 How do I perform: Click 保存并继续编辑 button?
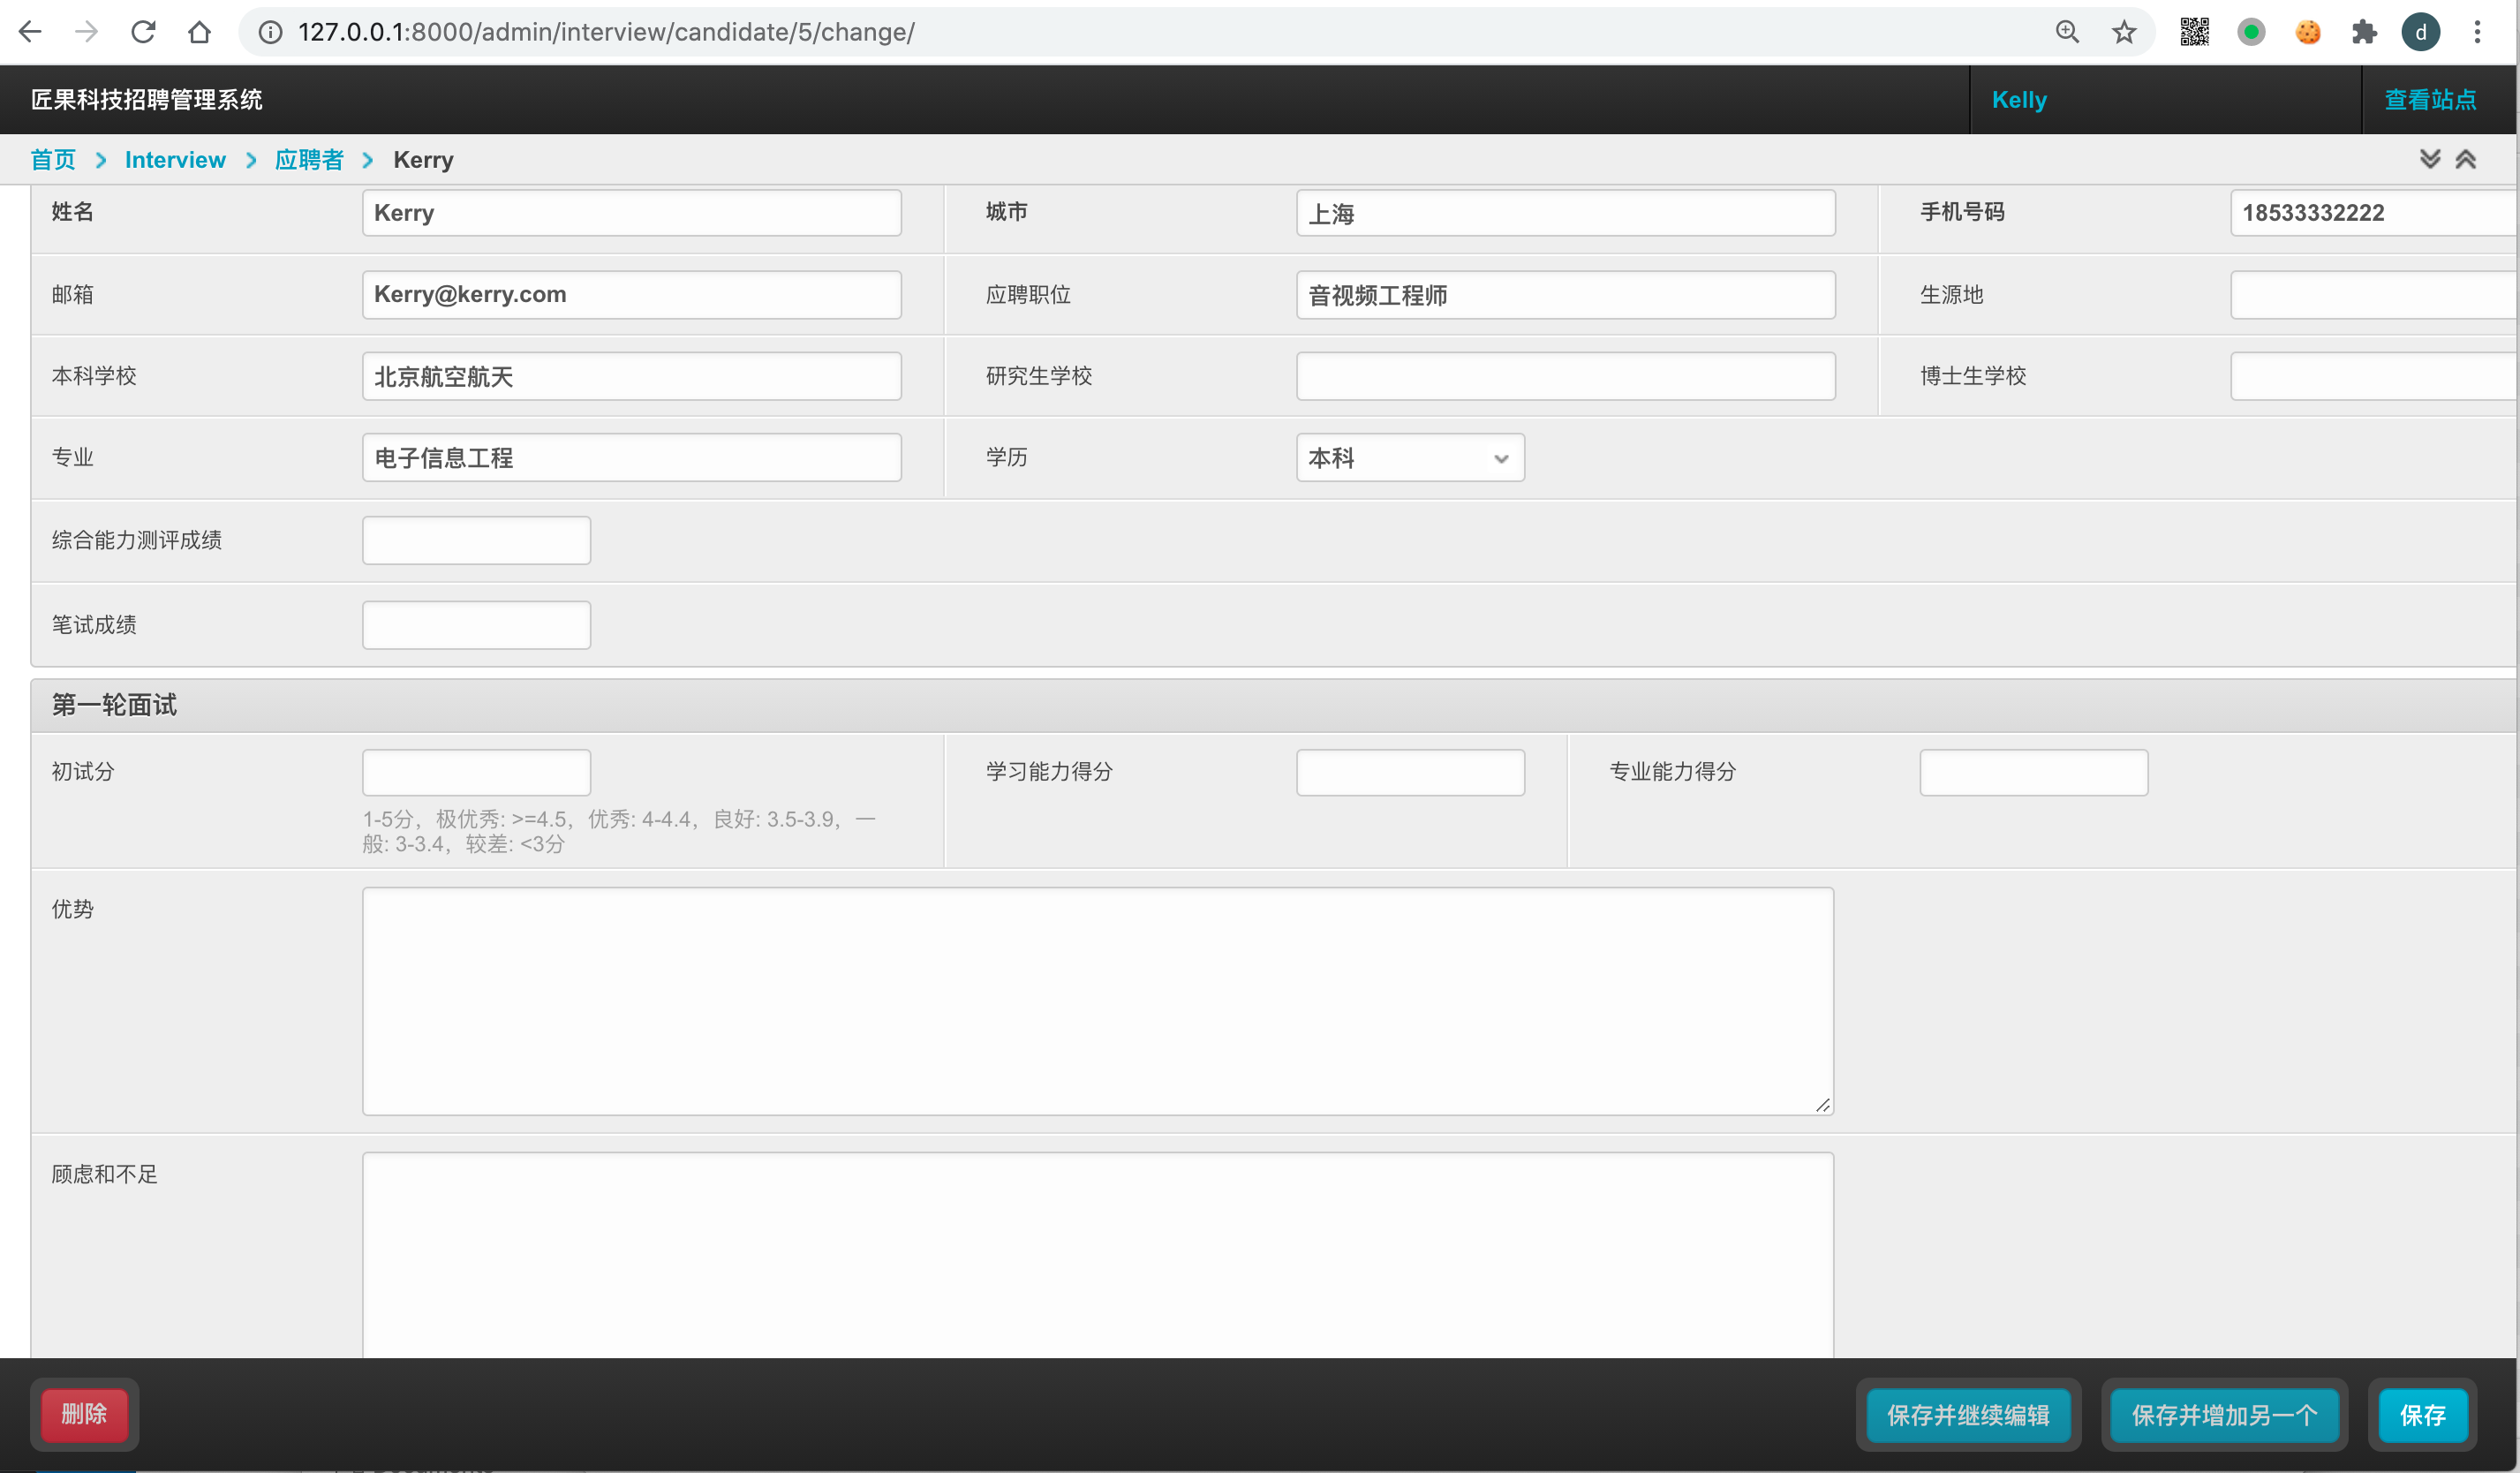(x=1967, y=1415)
